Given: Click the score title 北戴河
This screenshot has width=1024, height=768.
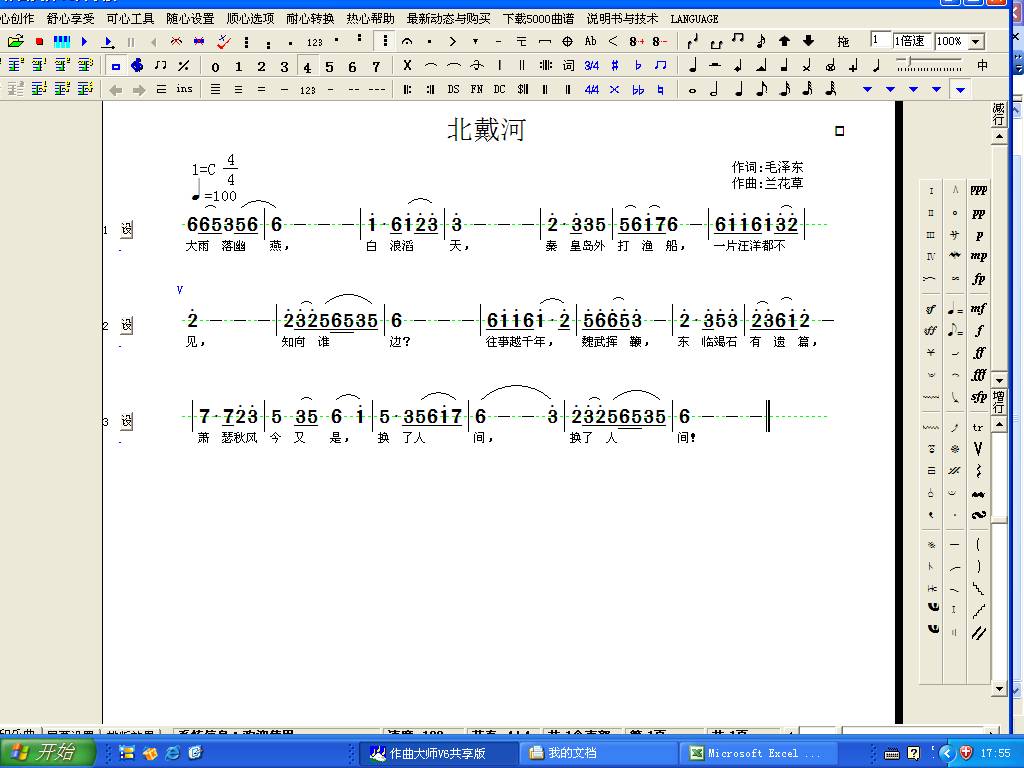Looking at the screenshot, I should [487, 130].
